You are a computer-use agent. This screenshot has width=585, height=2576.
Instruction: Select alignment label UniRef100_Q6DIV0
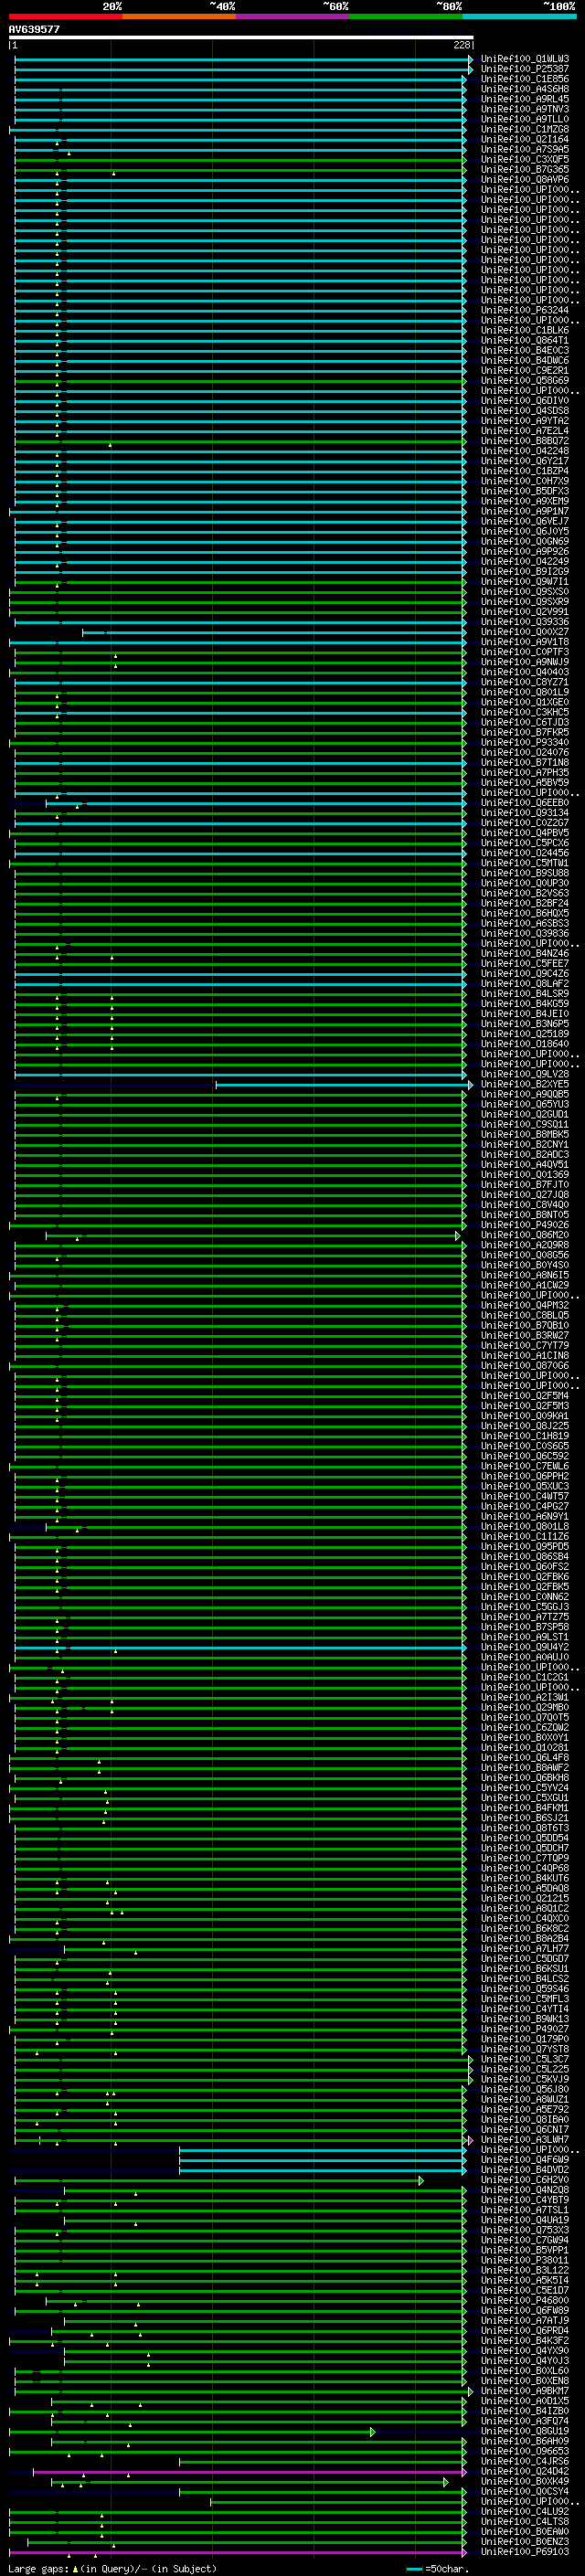(x=524, y=400)
